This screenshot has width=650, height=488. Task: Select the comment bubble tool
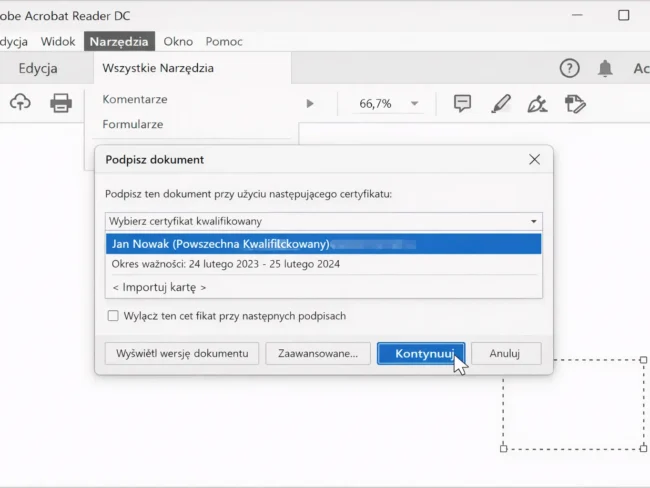[462, 103]
